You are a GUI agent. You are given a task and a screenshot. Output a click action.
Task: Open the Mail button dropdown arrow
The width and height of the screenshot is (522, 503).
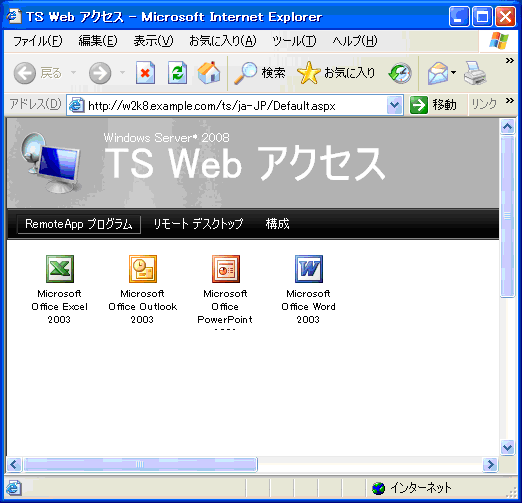[x=453, y=72]
